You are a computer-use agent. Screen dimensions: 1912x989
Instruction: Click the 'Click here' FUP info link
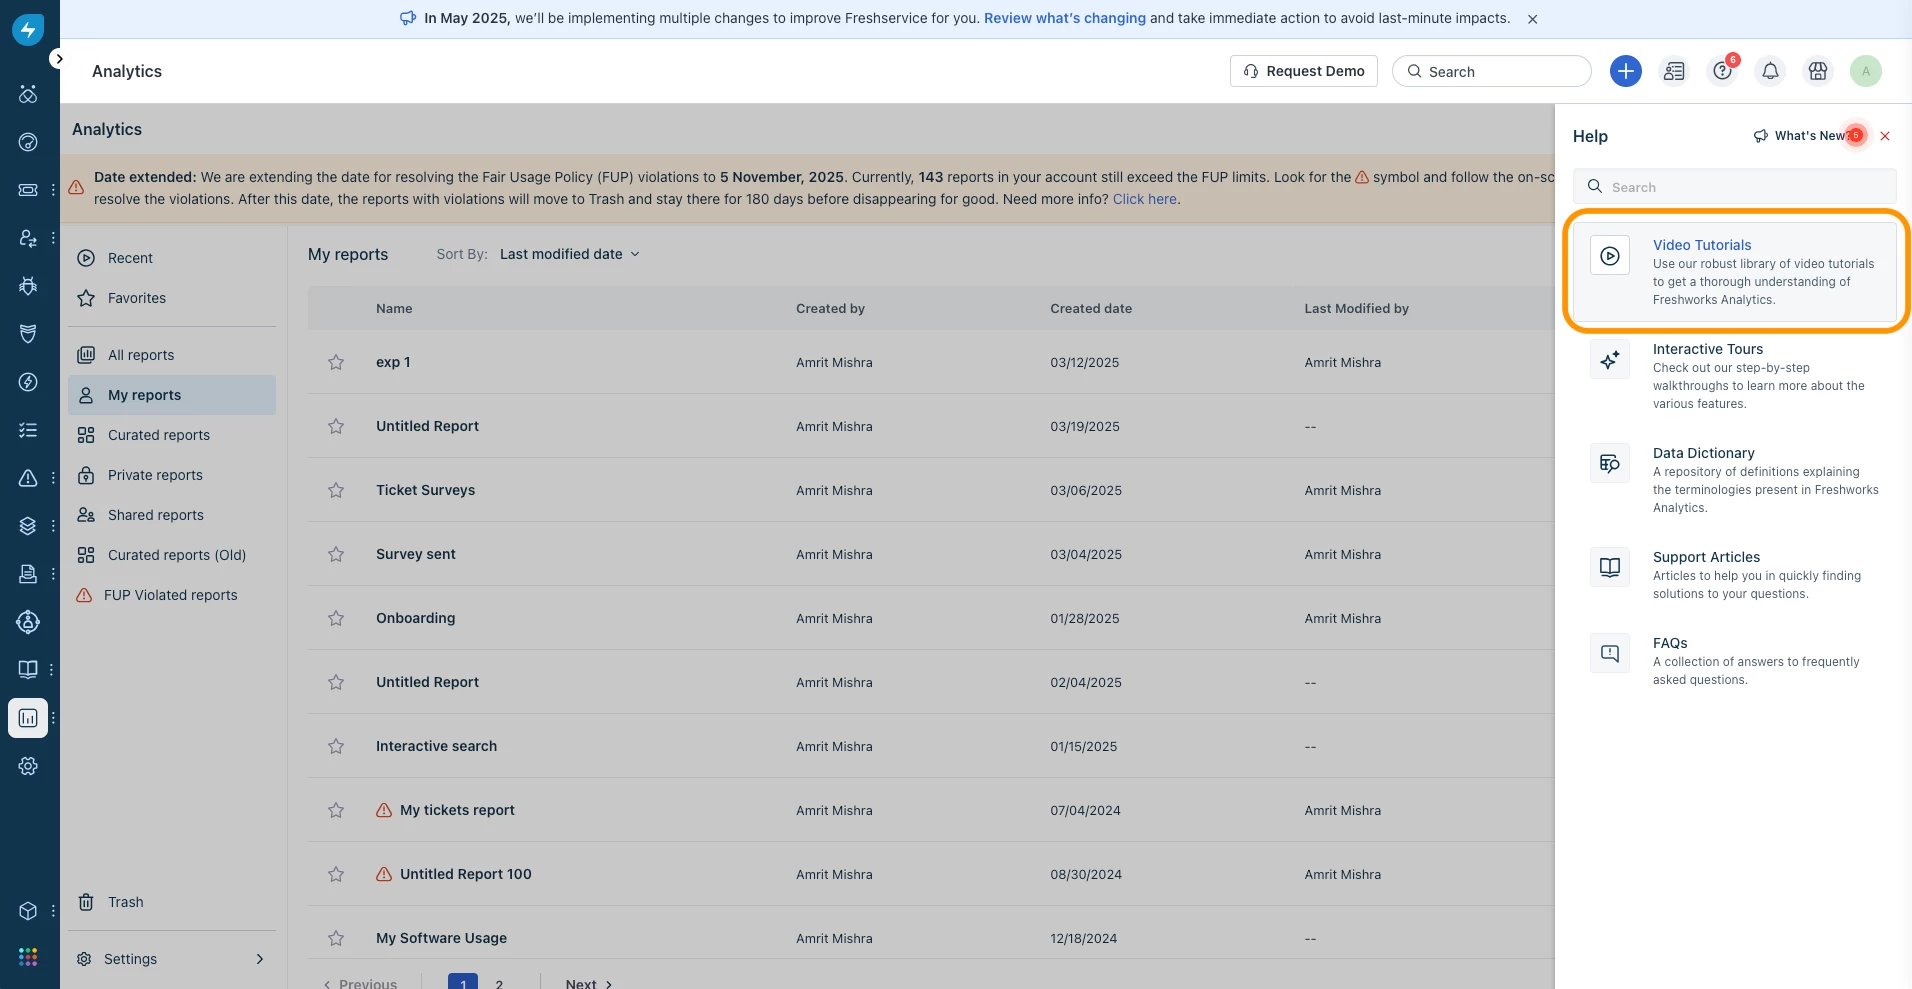pyautogui.click(x=1145, y=199)
